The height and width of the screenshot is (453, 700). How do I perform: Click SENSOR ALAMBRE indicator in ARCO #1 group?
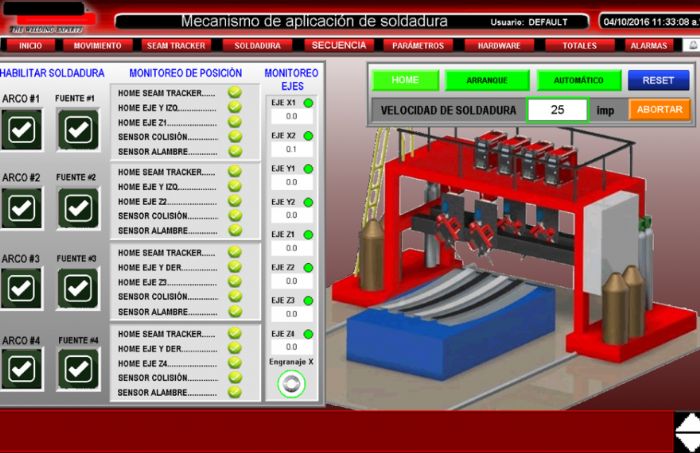pos(235,151)
